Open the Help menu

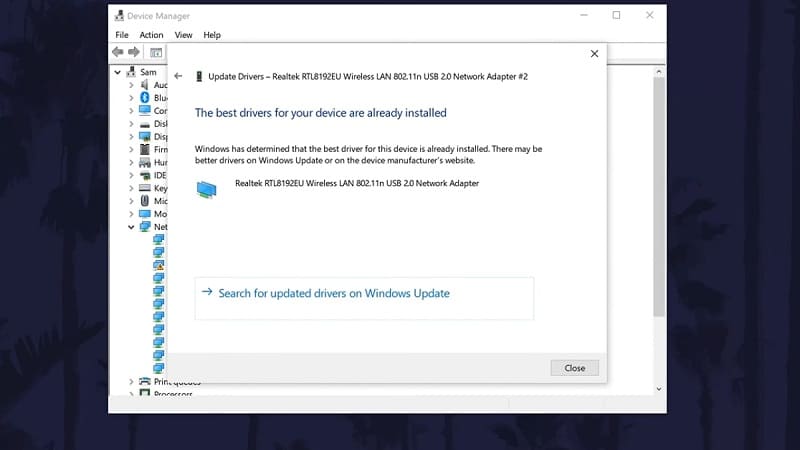[x=212, y=35]
